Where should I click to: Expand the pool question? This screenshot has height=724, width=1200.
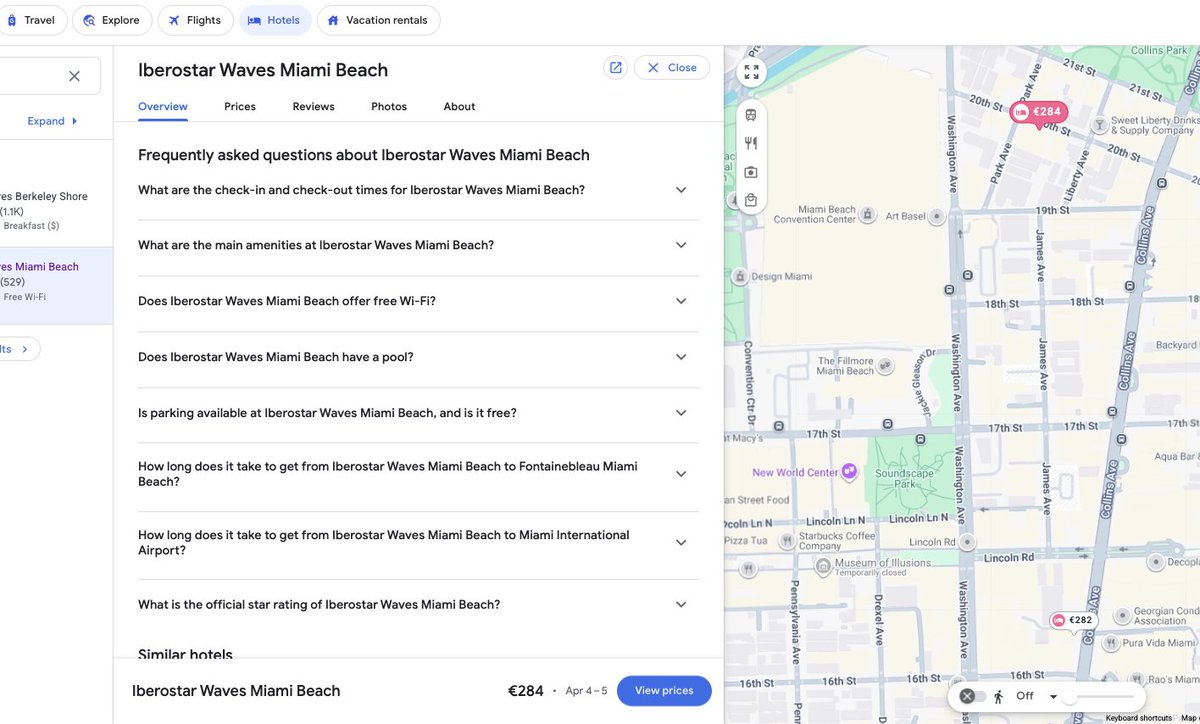point(418,357)
